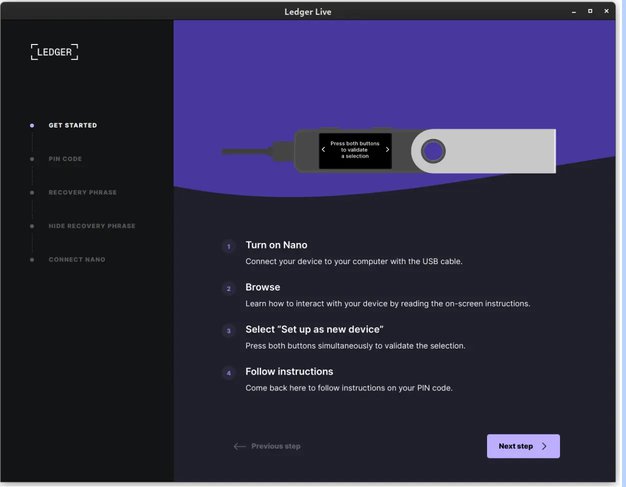
Task: Minimize the Ledger Live window
Action: coord(574,12)
